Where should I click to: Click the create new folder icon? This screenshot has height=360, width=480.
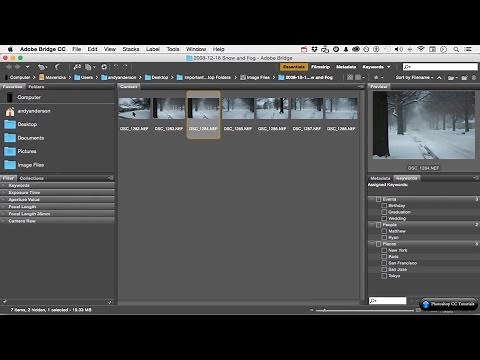pyautogui.click(x=464, y=78)
